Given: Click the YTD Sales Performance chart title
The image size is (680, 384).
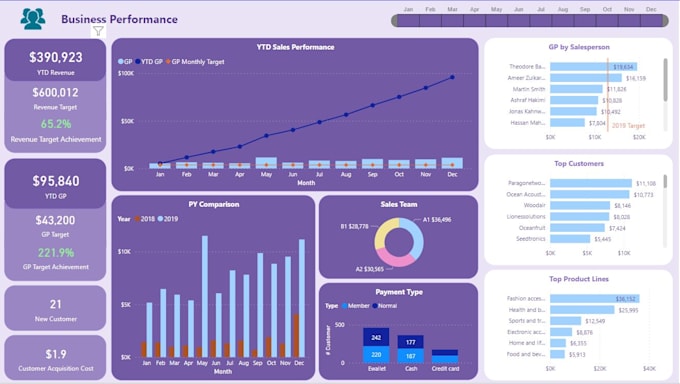Looking at the screenshot, I should (295, 47).
